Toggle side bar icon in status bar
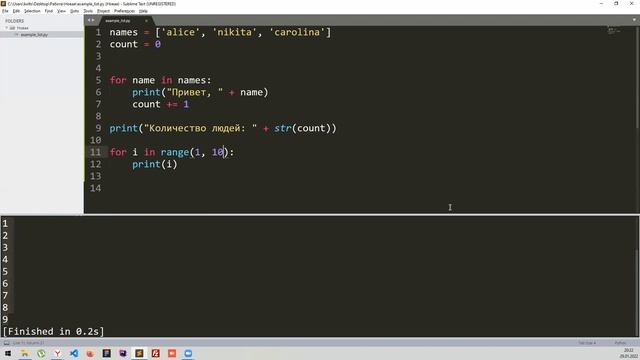The image size is (640, 360). pyautogui.click(x=7, y=343)
